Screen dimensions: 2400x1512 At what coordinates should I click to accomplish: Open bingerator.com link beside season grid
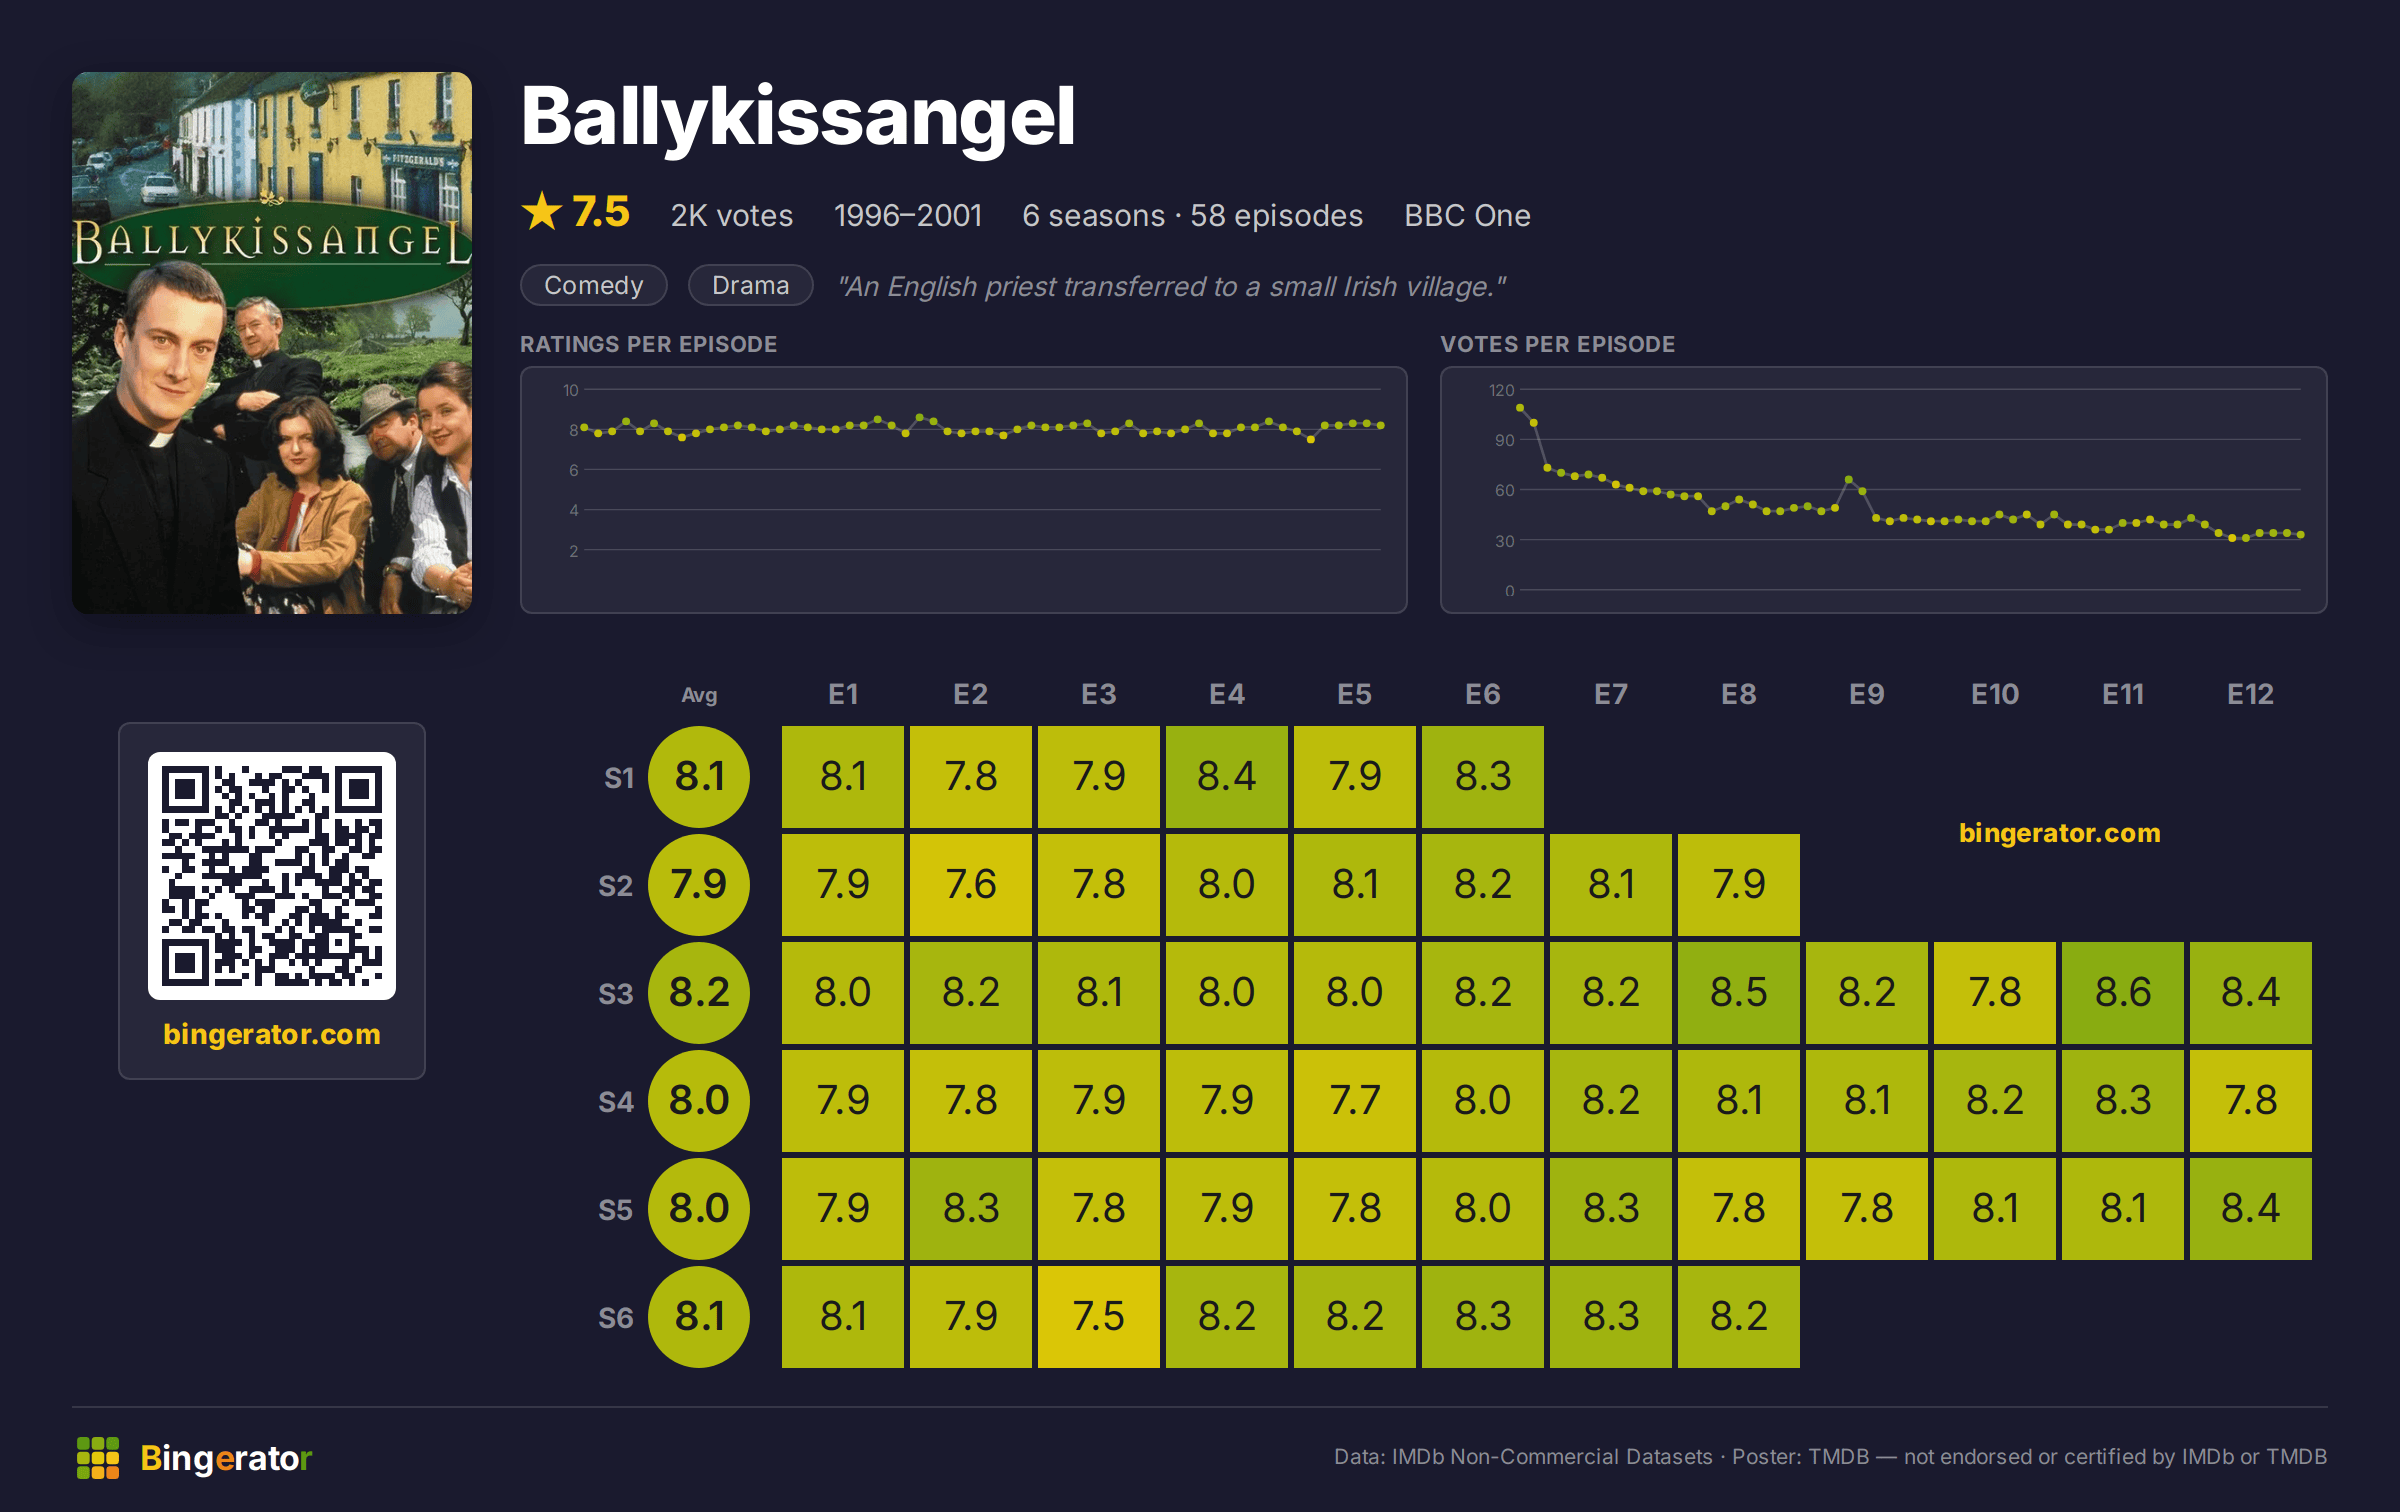point(2060,833)
